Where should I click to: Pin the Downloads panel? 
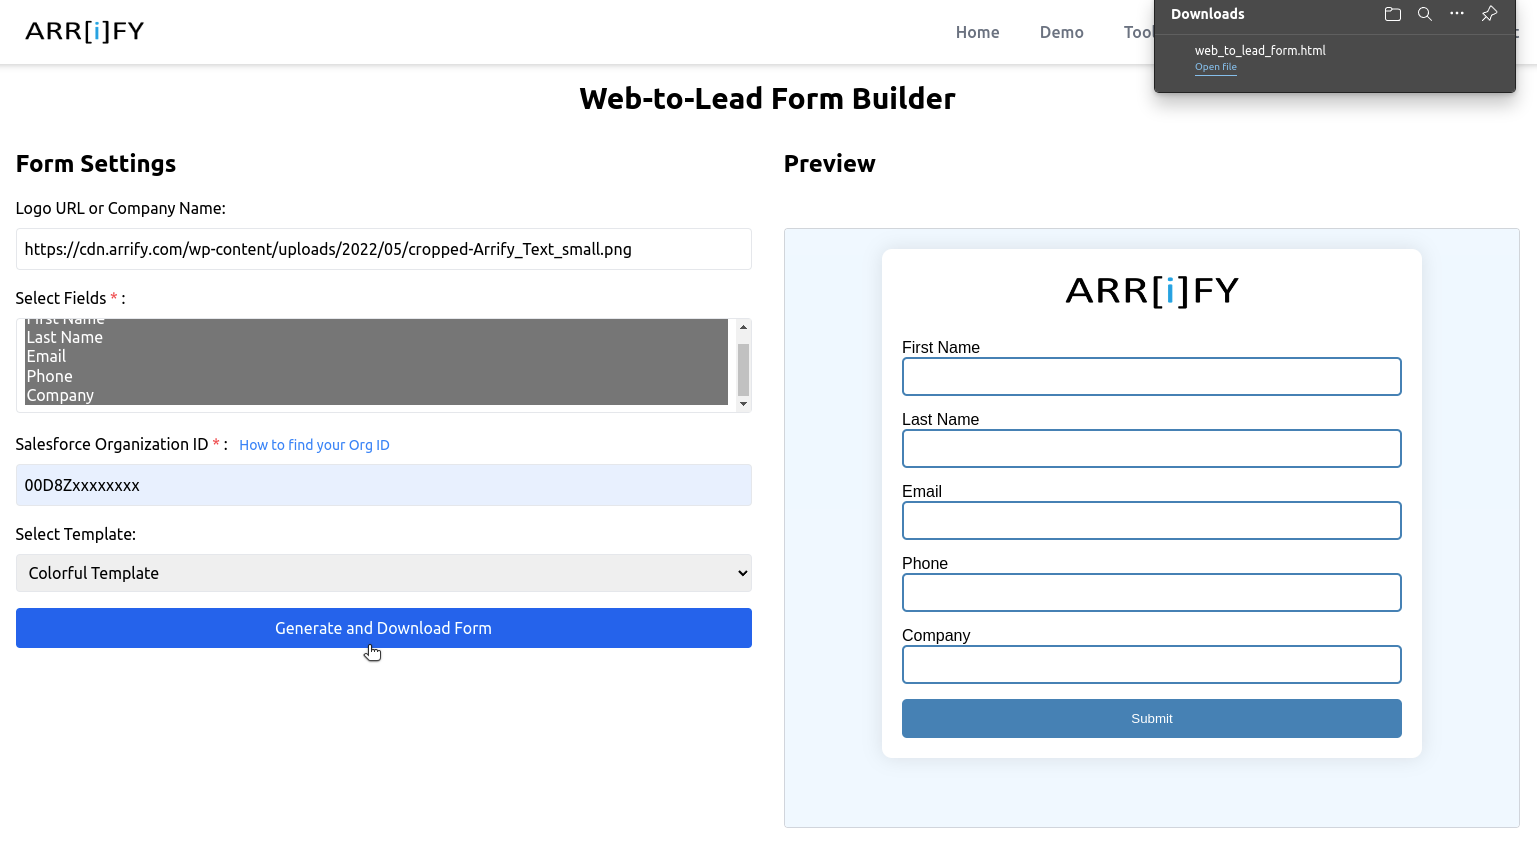pos(1489,14)
